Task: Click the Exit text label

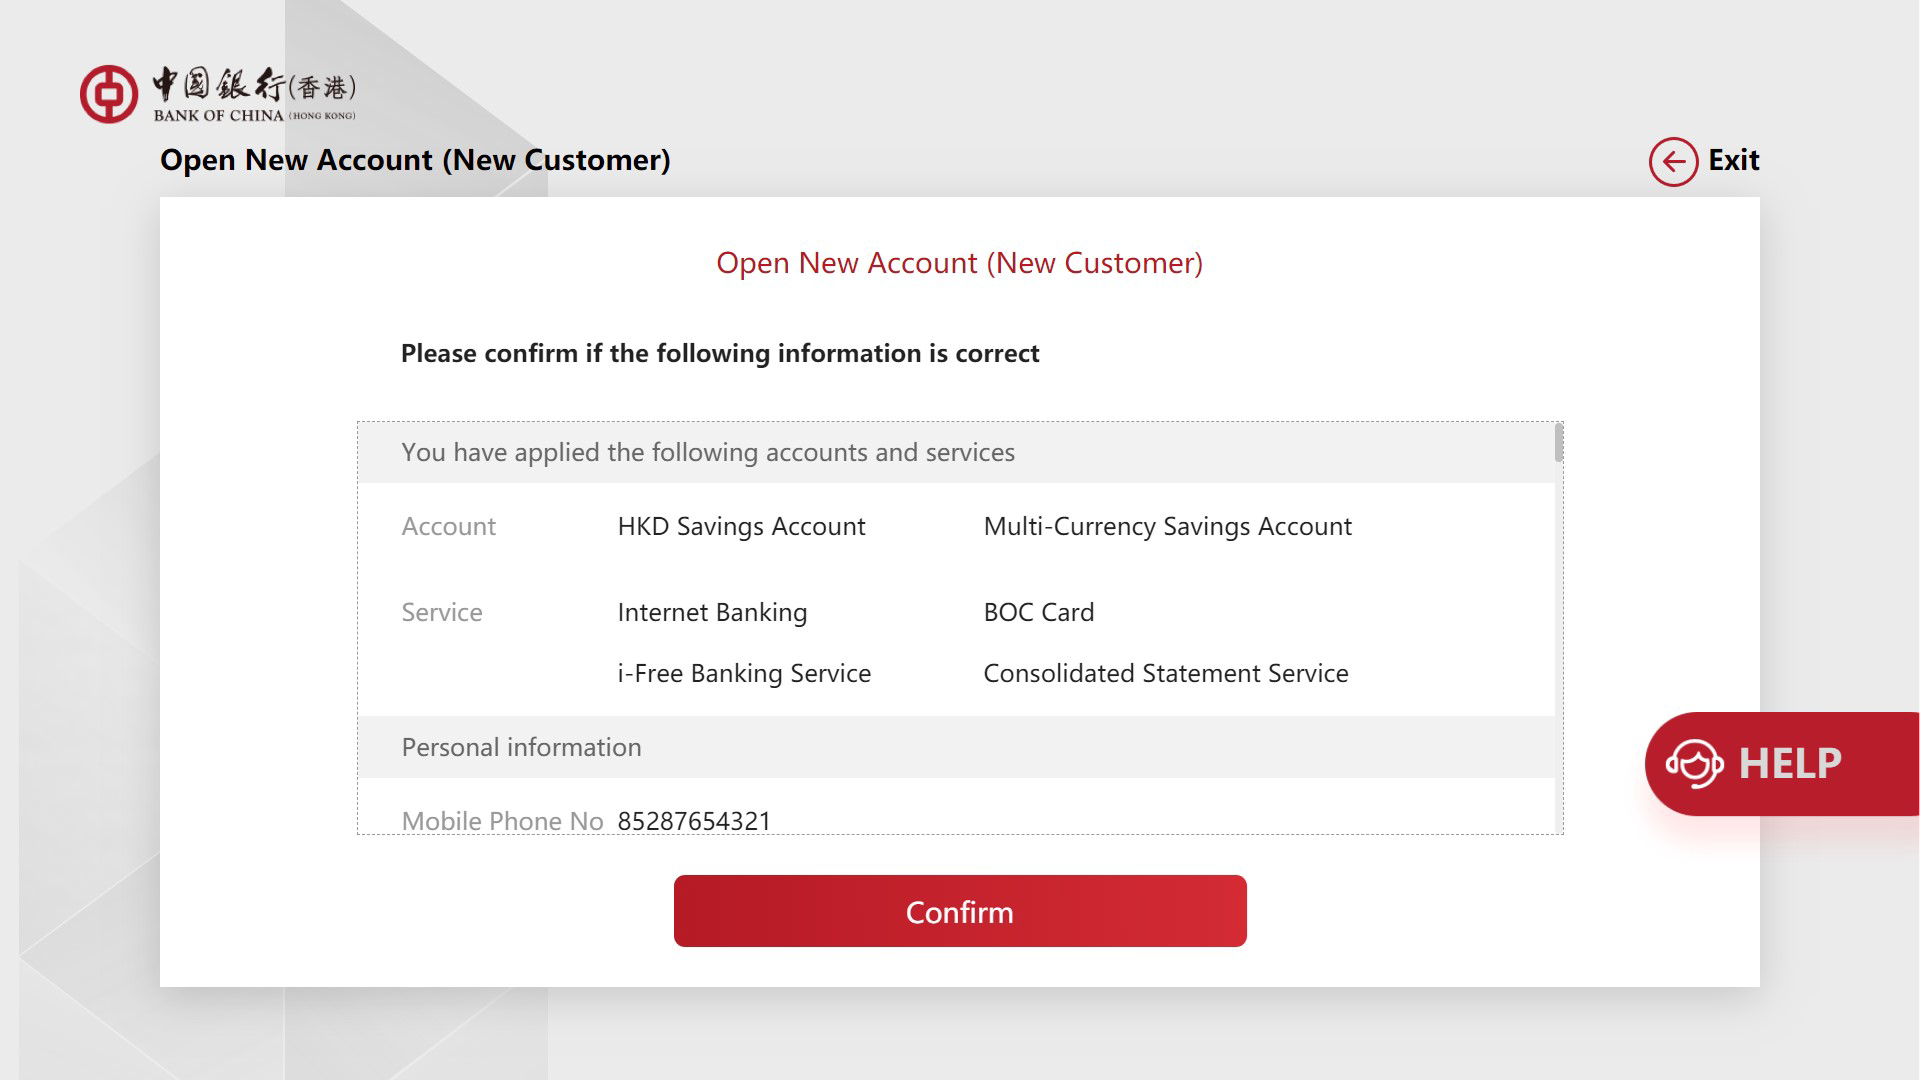Action: click(1733, 160)
